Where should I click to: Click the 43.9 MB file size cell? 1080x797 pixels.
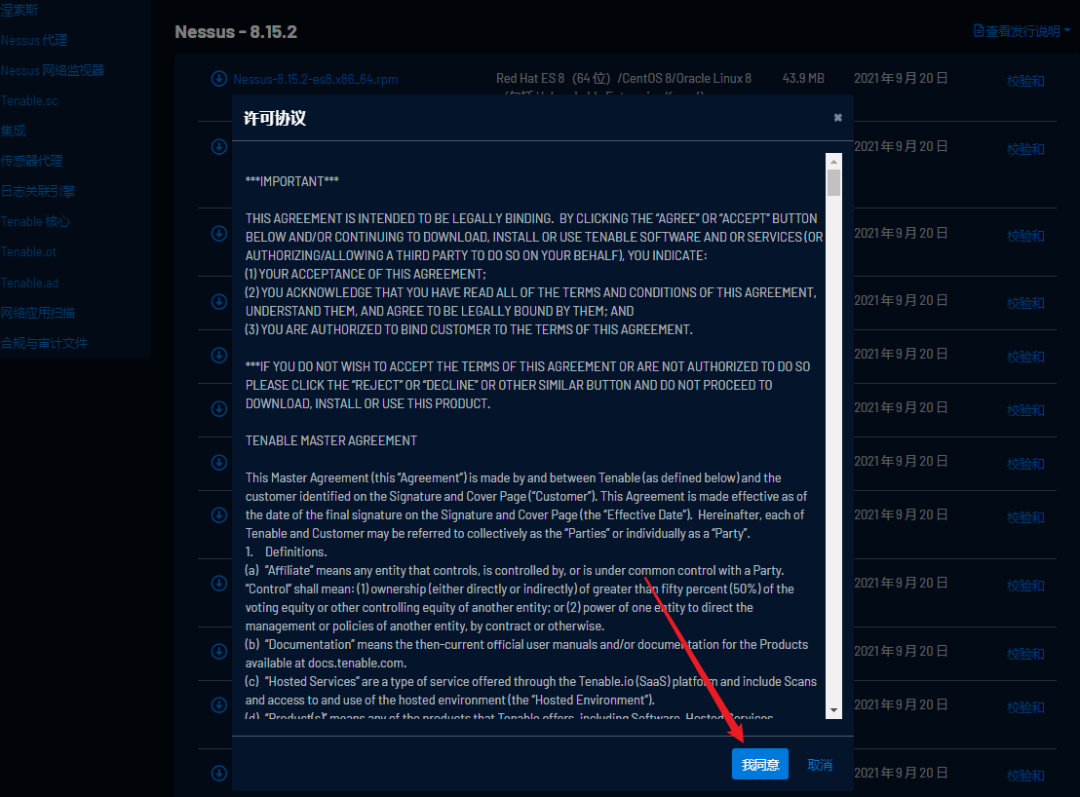[803, 79]
